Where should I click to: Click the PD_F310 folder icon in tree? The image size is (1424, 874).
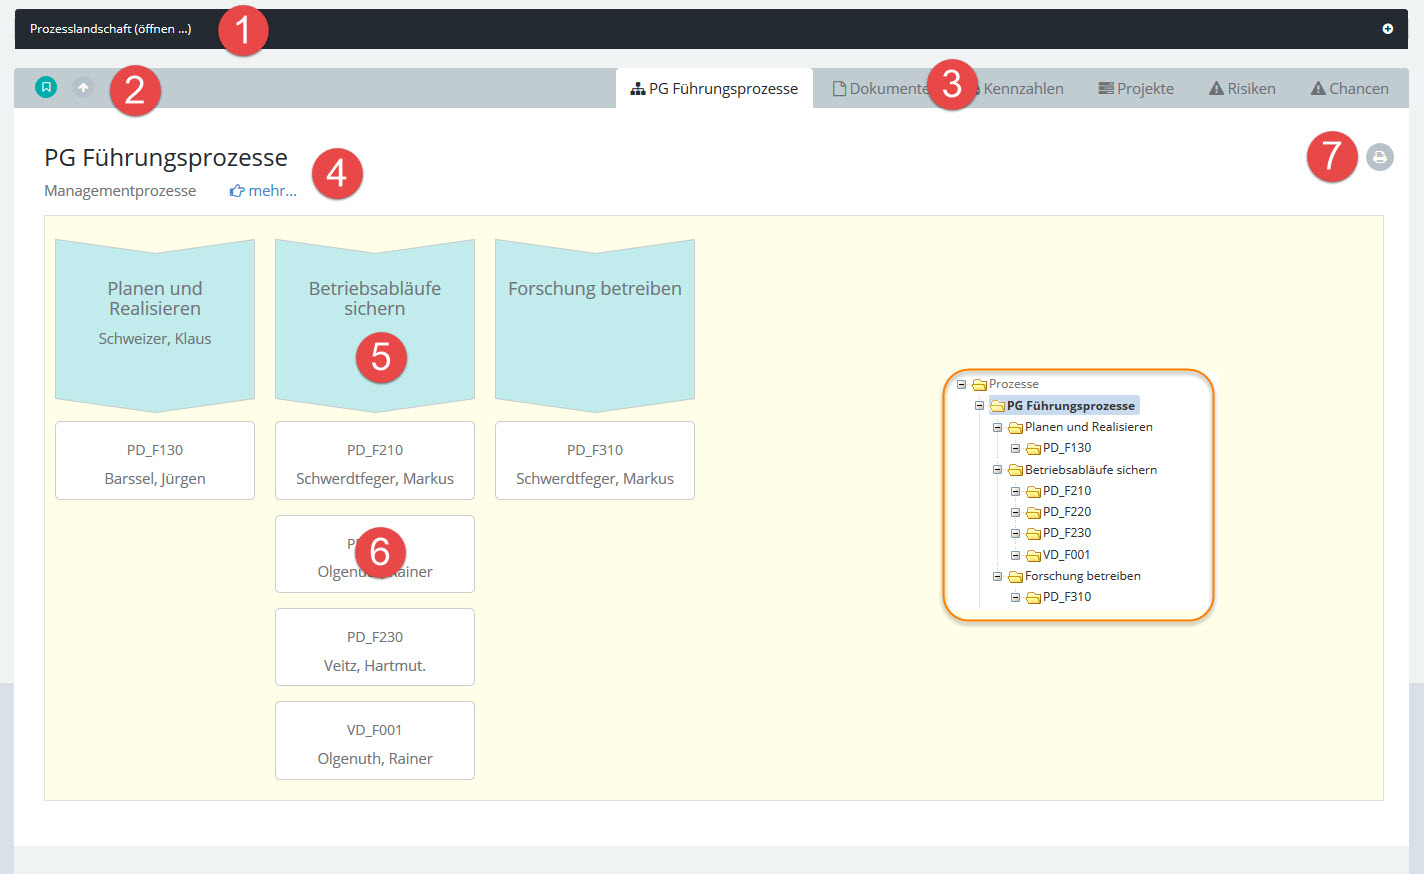click(x=1033, y=598)
